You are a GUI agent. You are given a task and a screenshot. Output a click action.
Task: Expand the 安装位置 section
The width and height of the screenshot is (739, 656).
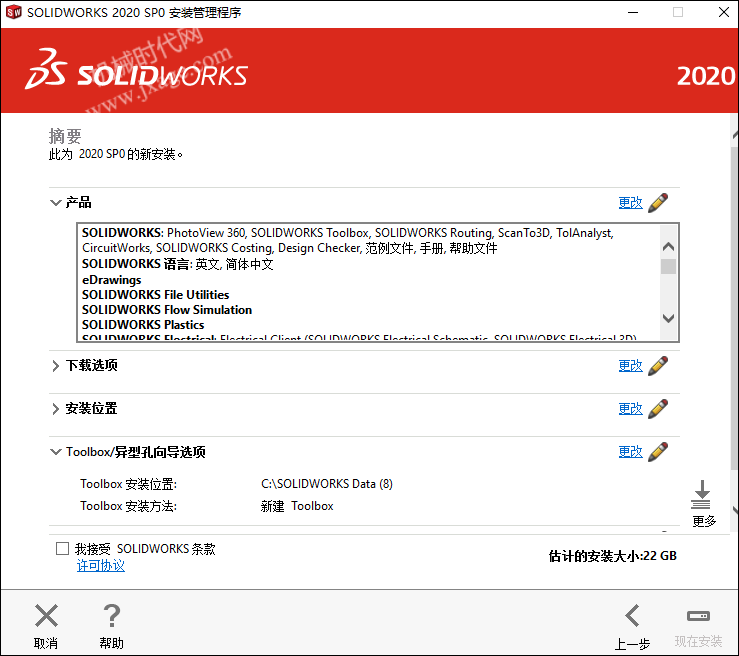point(56,409)
